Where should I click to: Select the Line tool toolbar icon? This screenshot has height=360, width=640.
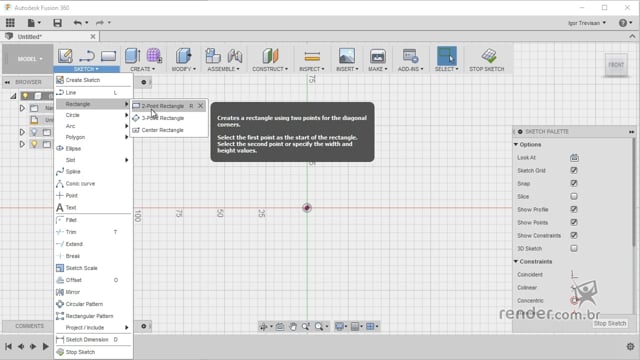pos(87,56)
